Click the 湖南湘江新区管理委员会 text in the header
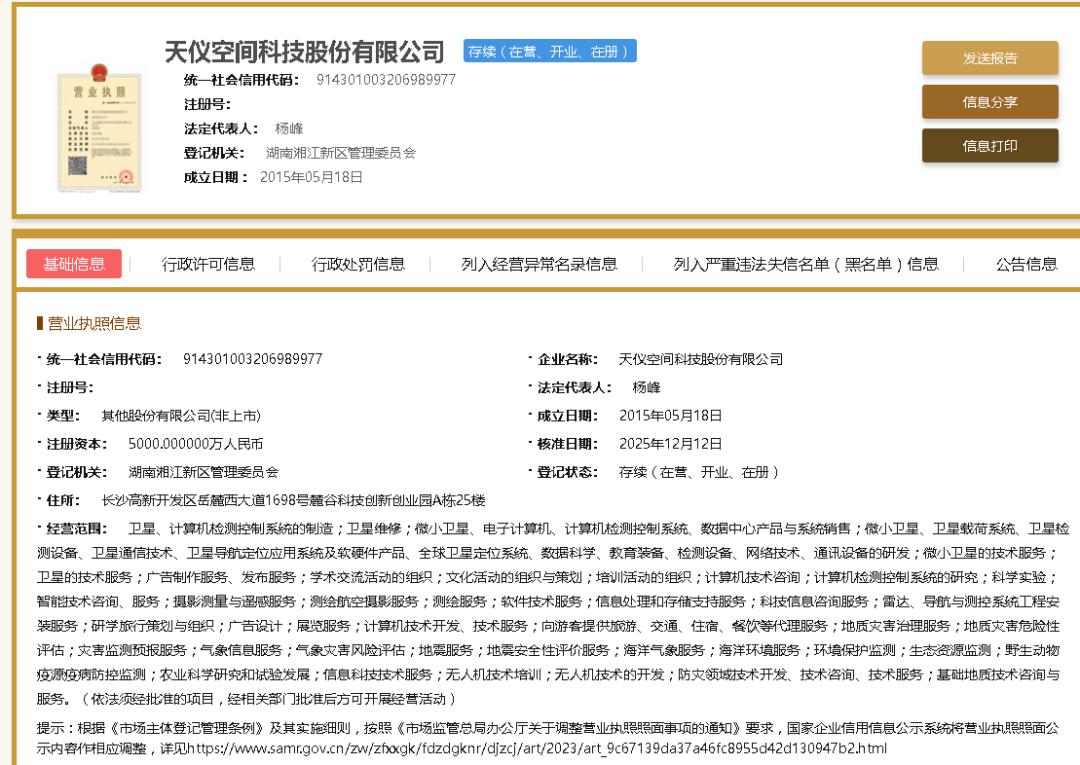This screenshot has width=1080, height=765. tap(340, 153)
